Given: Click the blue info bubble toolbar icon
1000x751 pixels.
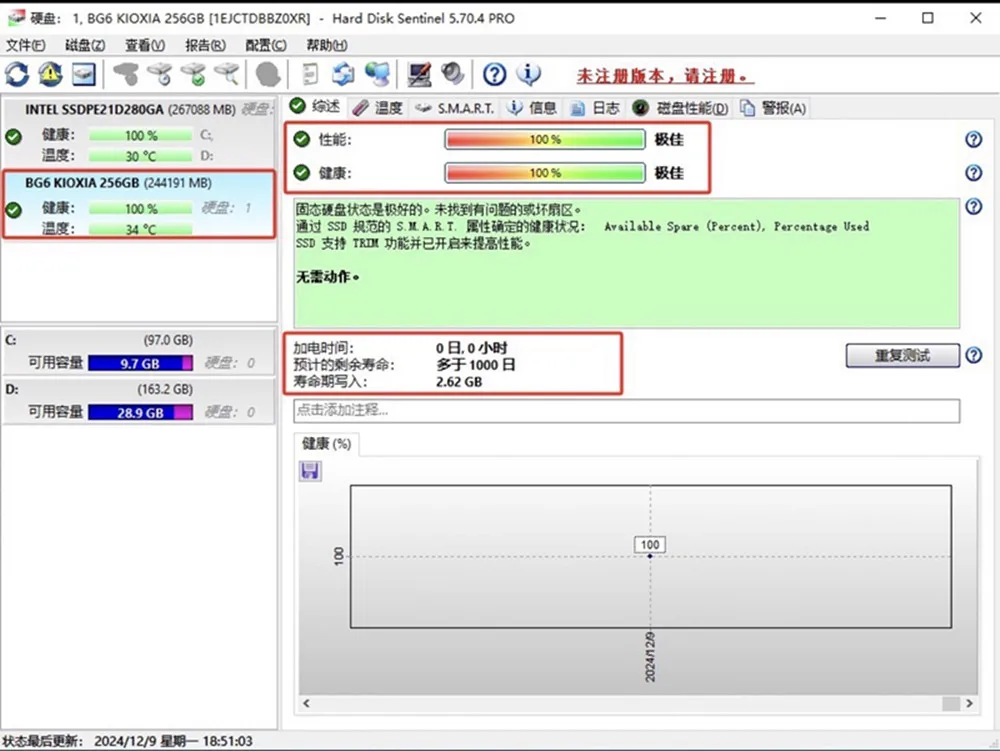Looking at the screenshot, I should (x=529, y=75).
